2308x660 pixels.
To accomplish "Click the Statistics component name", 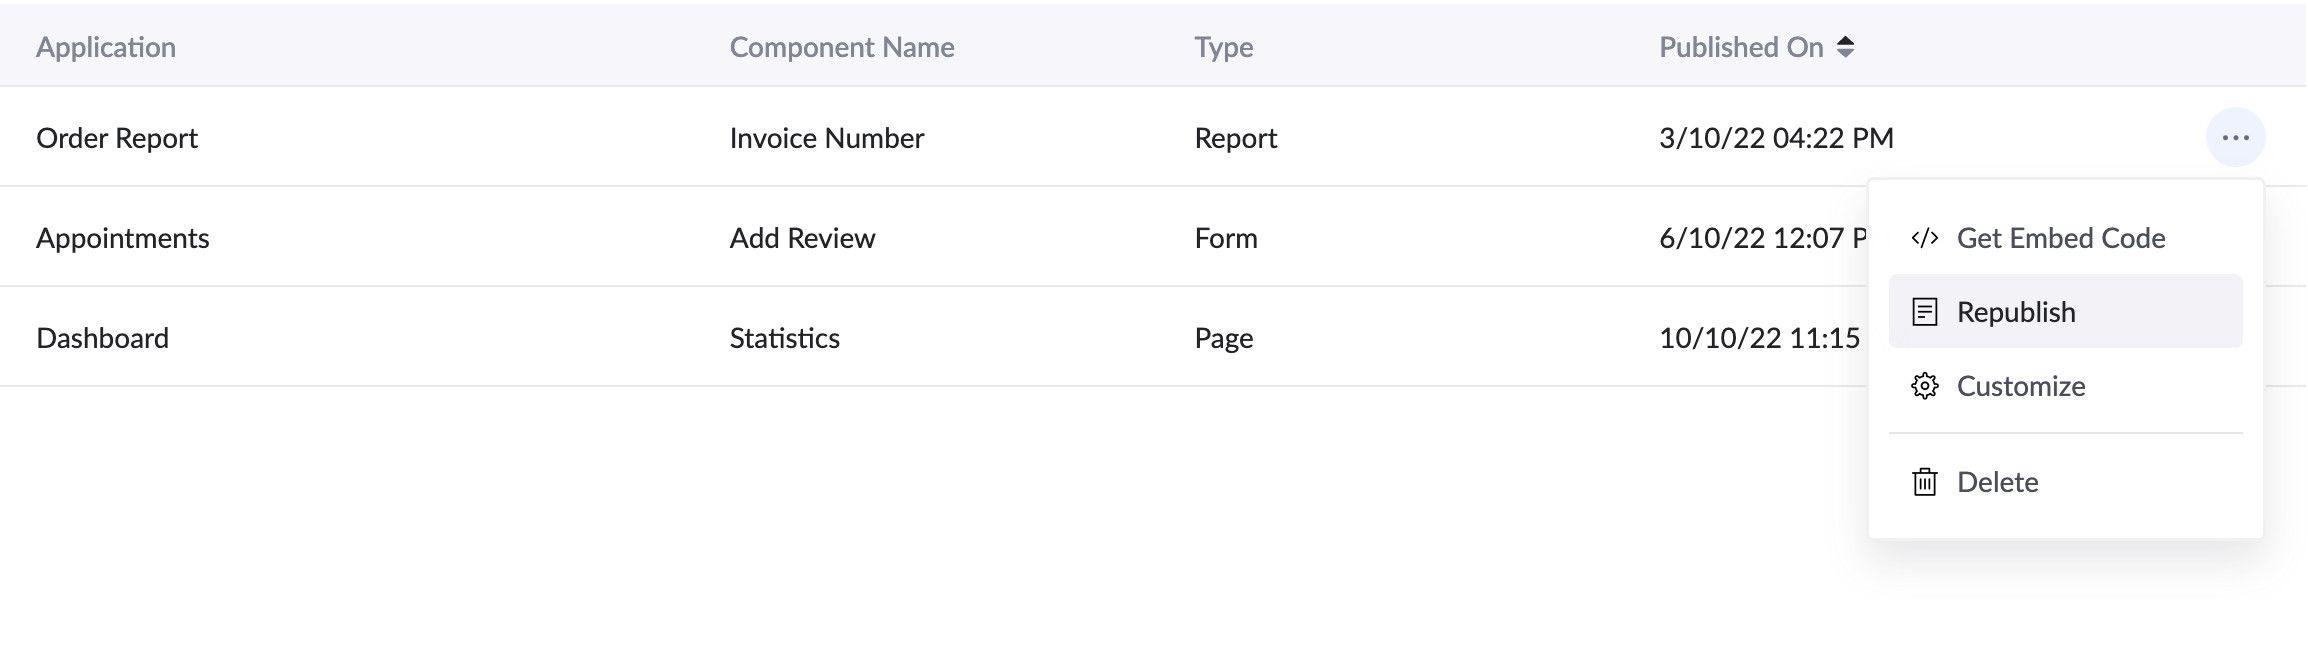I will click(x=785, y=338).
